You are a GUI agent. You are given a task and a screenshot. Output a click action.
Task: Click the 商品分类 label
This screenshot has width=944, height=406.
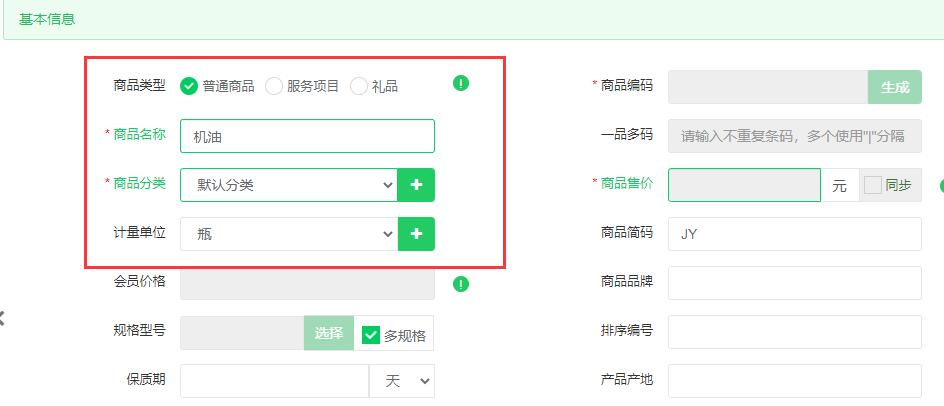[139, 183]
